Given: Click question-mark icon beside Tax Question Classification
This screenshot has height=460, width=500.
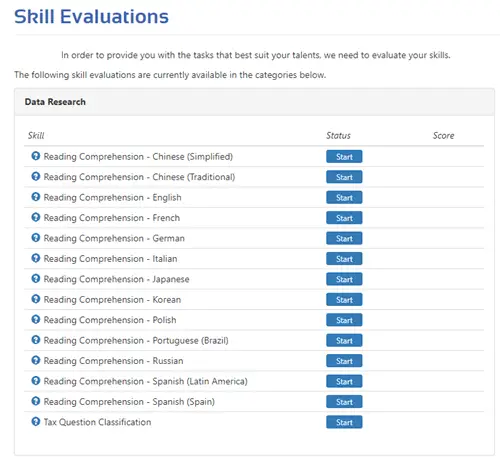Looking at the screenshot, I should (x=36, y=421).
